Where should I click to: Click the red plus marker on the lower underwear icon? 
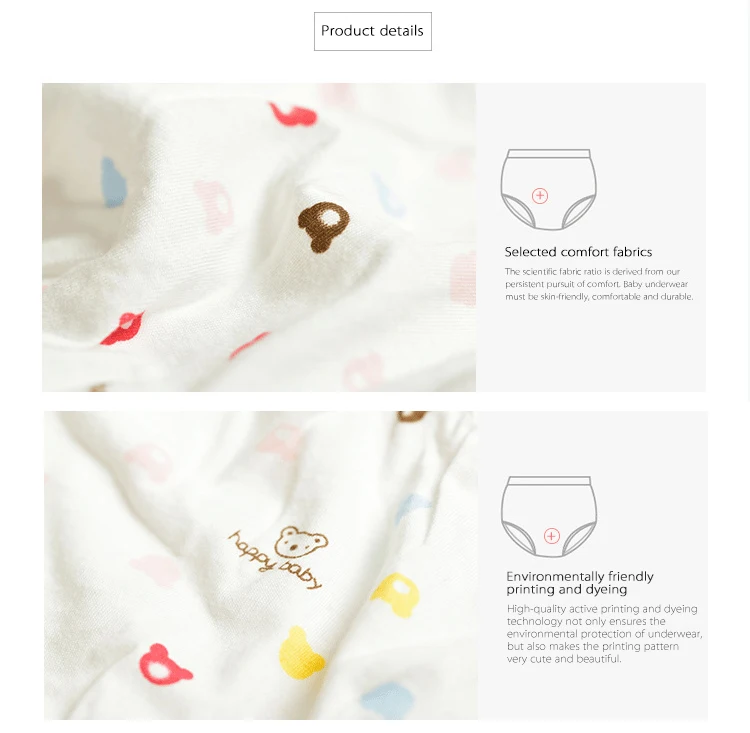pos(551,536)
